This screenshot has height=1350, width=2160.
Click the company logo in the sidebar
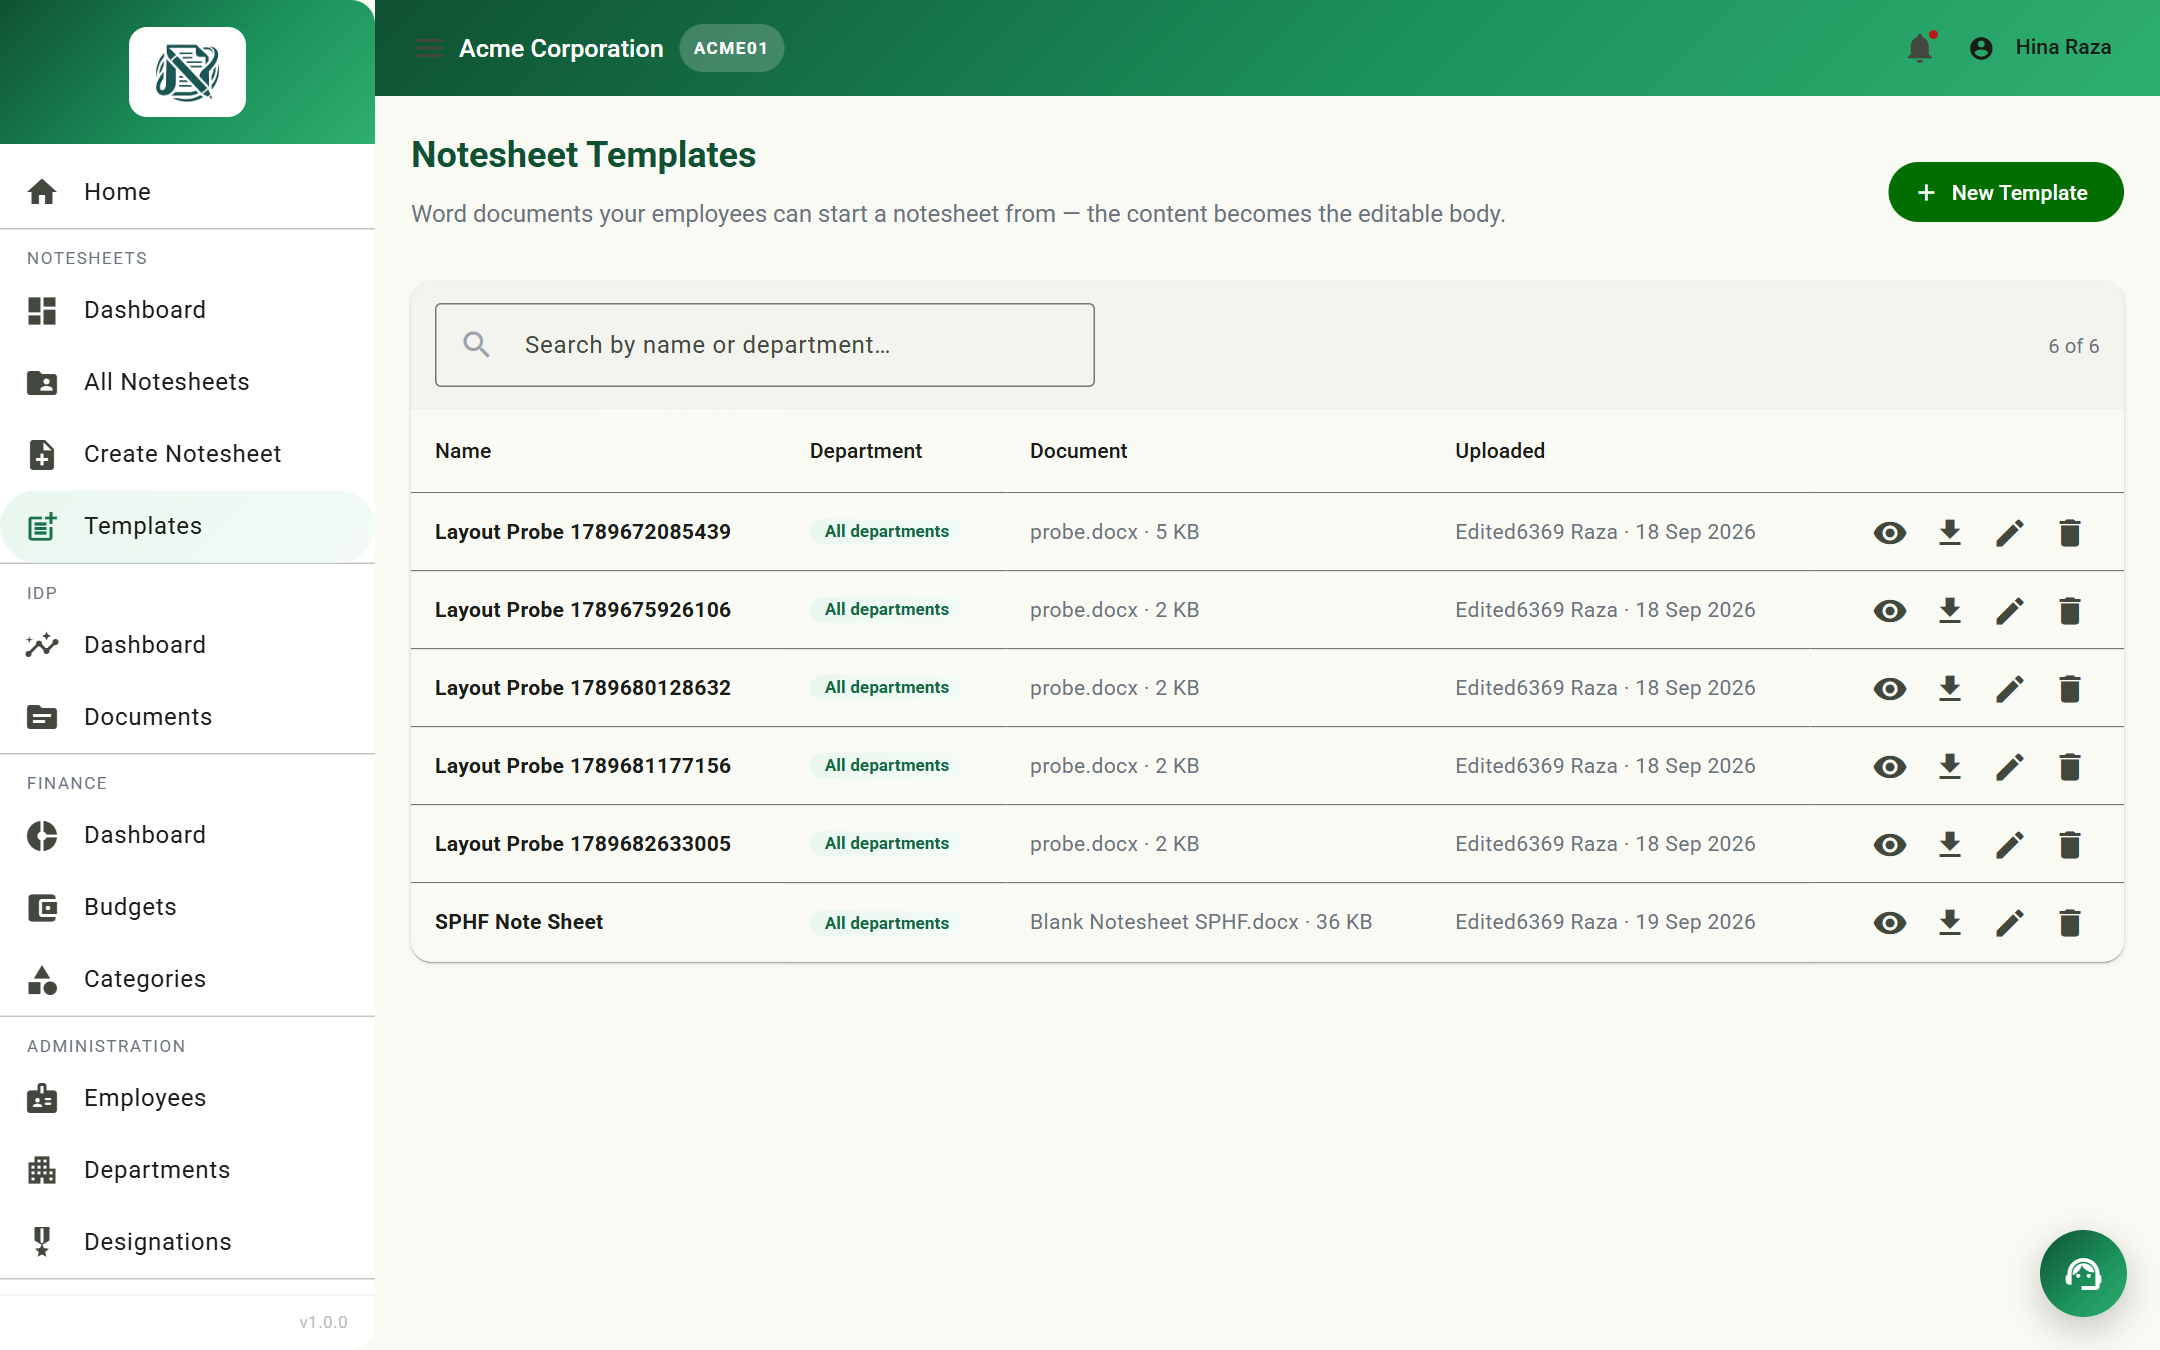(x=187, y=72)
